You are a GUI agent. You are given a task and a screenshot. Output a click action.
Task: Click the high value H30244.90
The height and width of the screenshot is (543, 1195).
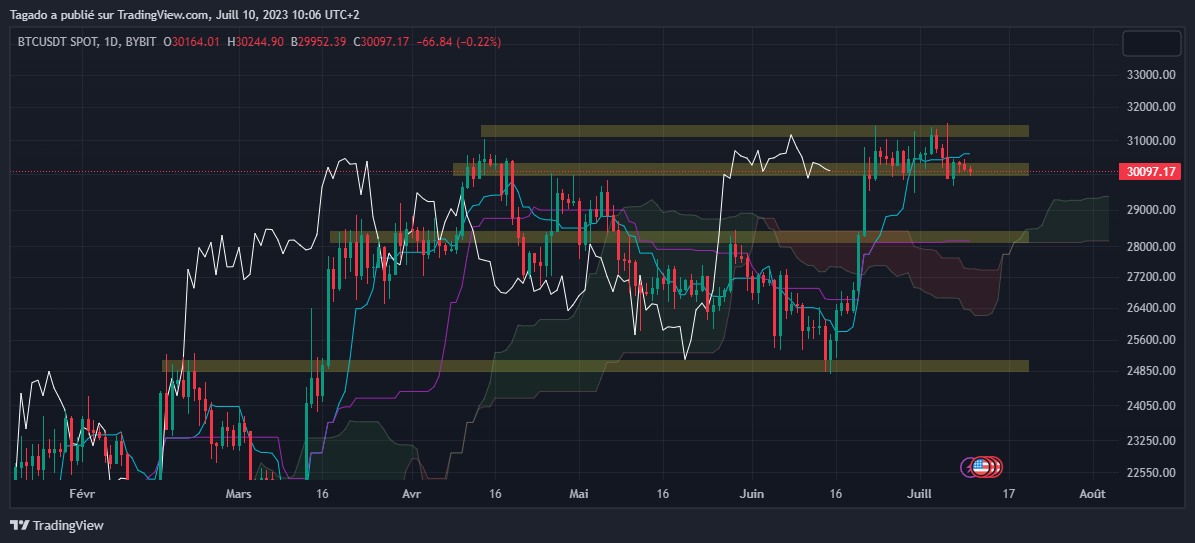click(255, 42)
